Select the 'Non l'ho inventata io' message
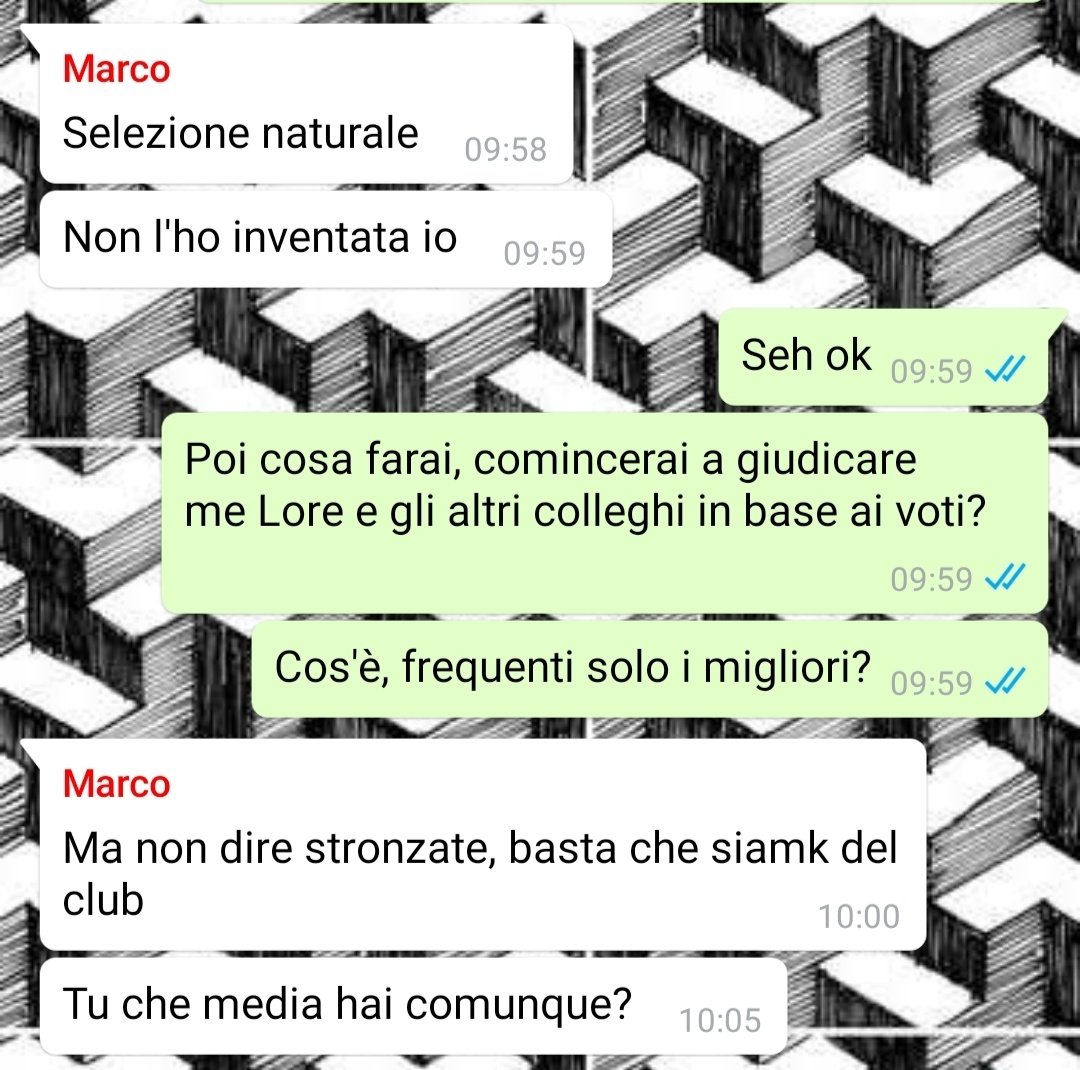Viewport: 1080px width, 1070px height. [x=326, y=239]
